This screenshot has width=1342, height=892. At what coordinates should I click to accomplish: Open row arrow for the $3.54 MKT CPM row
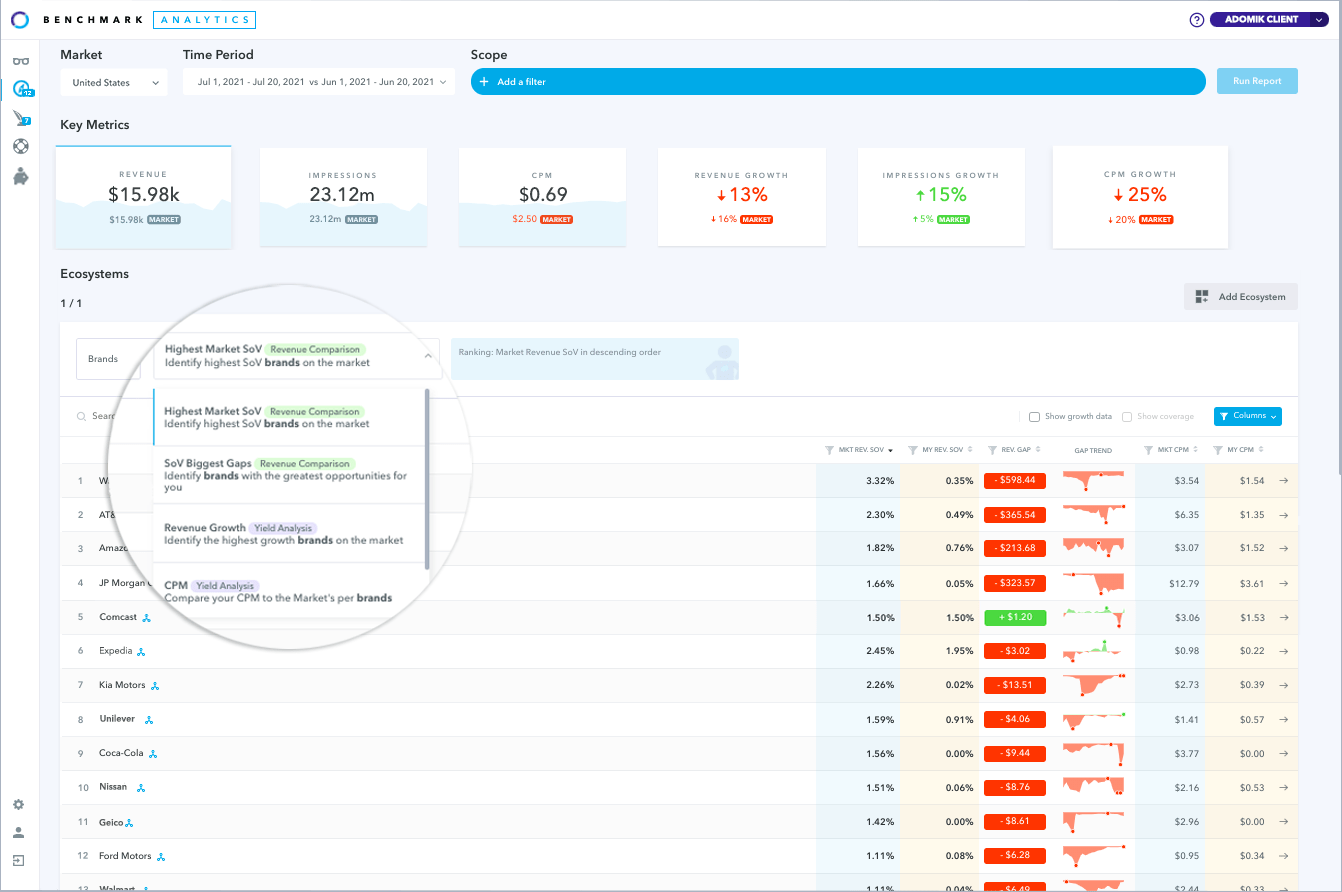(x=1284, y=480)
